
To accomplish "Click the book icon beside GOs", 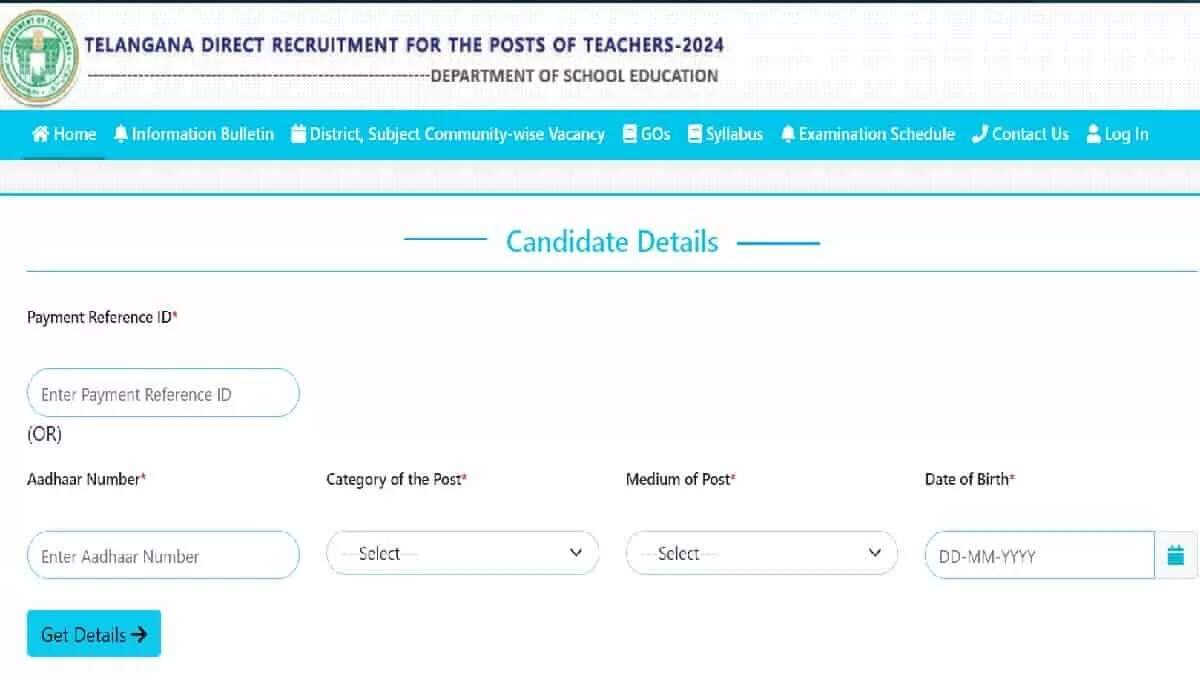I will (630, 134).
